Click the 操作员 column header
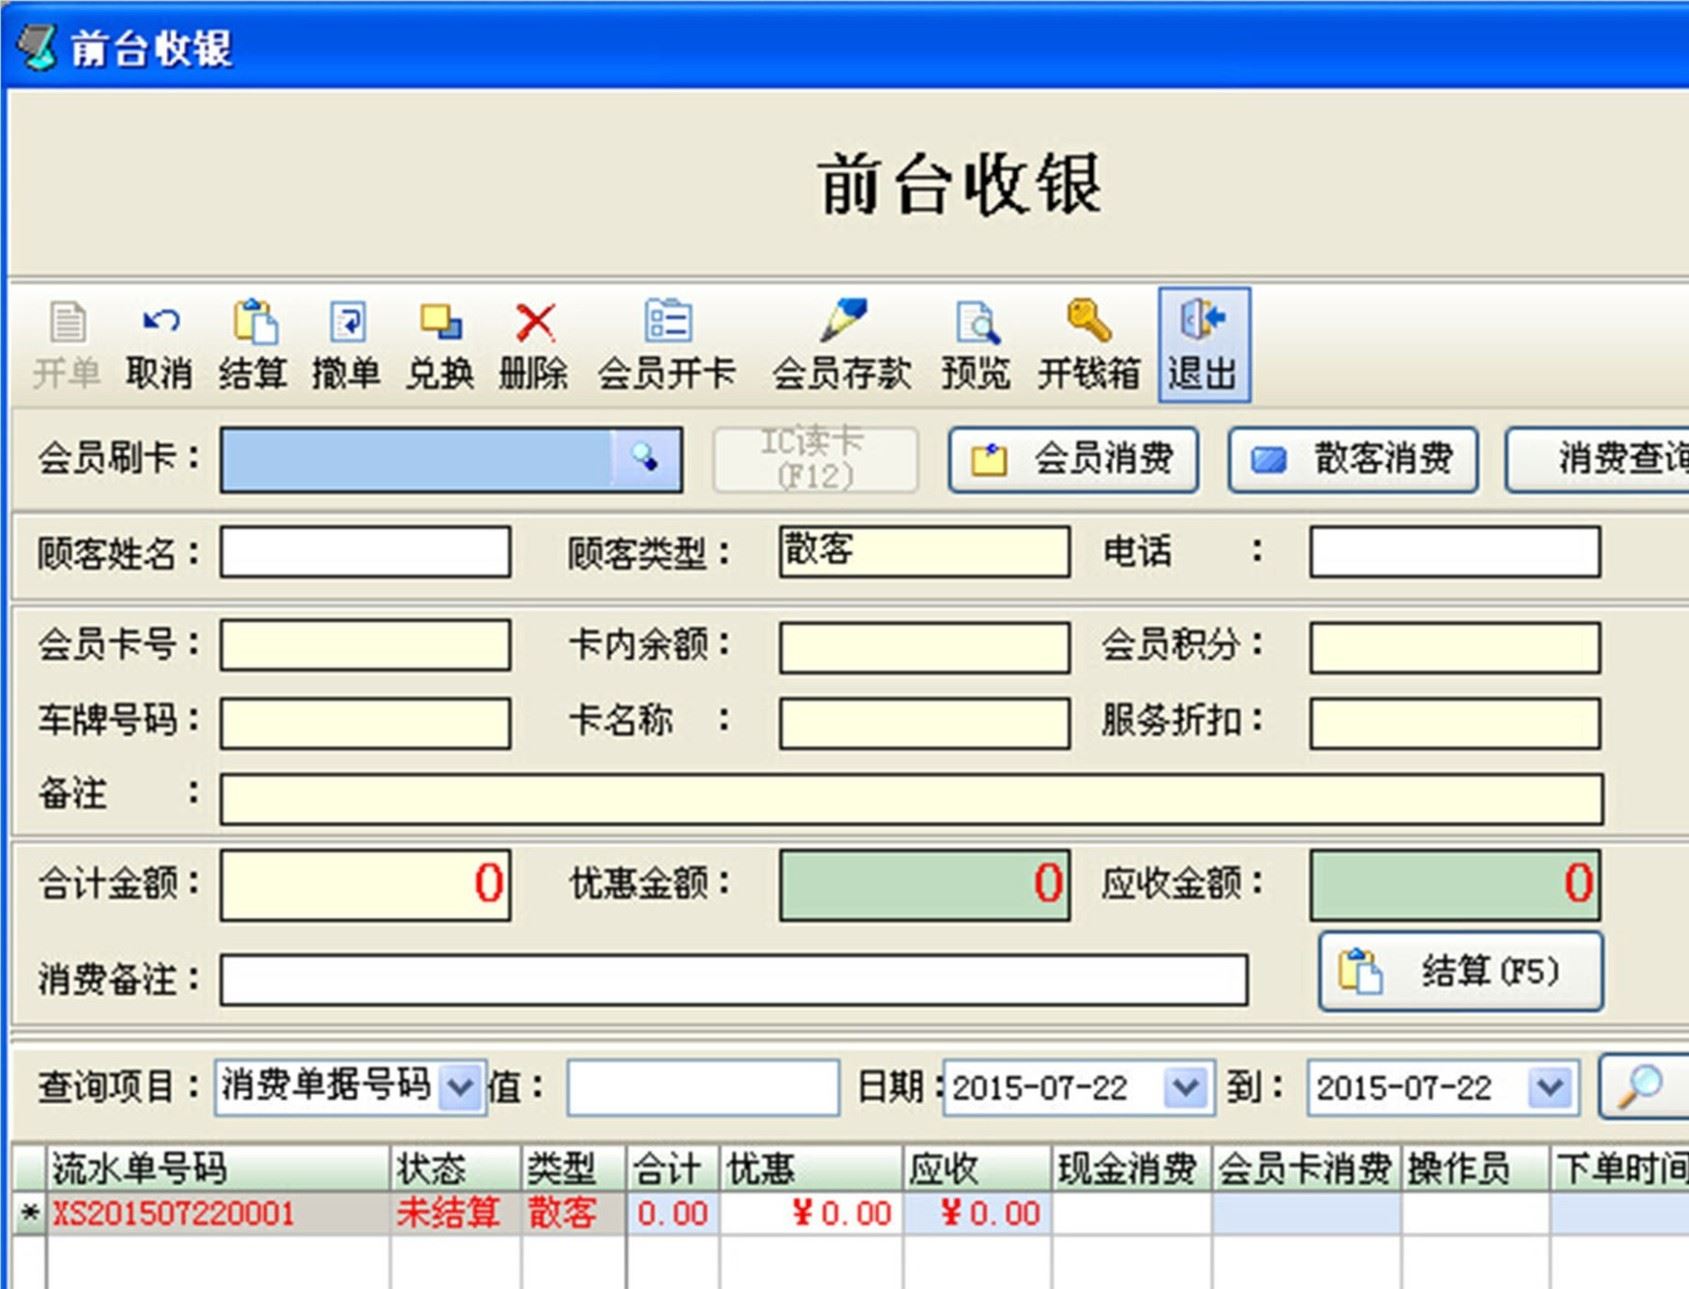This screenshot has height=1289, width=1689. click(1476, 1168)
